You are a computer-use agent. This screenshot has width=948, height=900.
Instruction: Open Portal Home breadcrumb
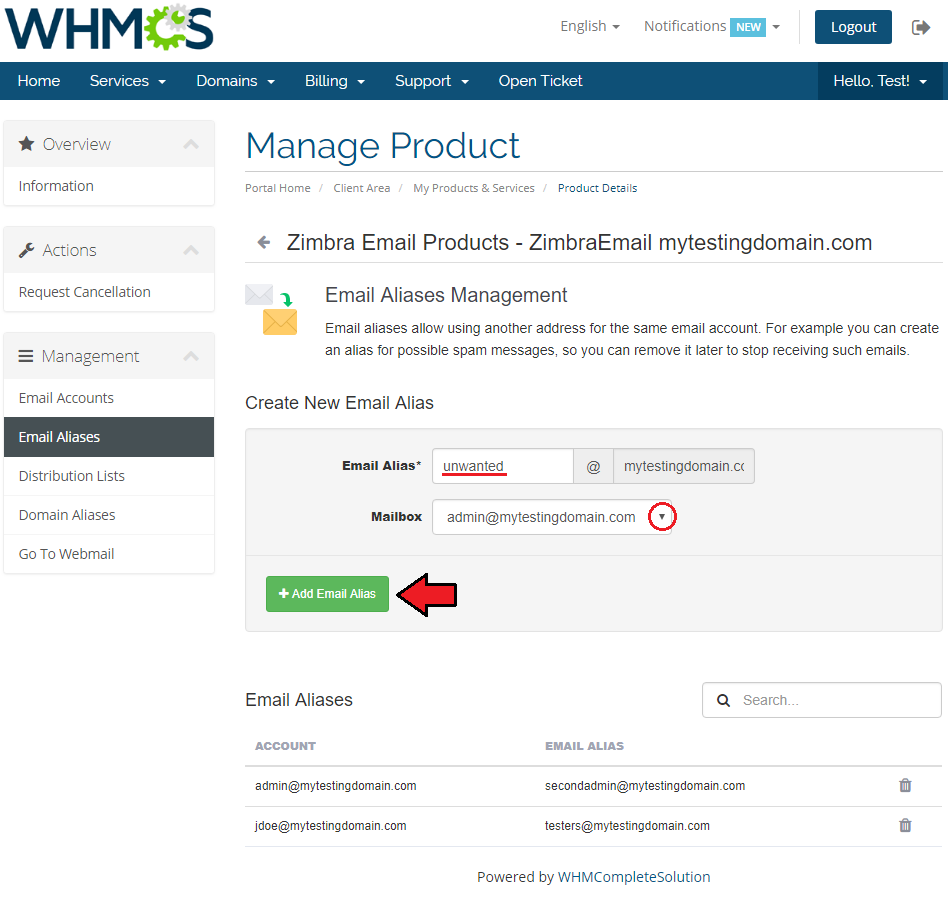click(x=278, y=188)
